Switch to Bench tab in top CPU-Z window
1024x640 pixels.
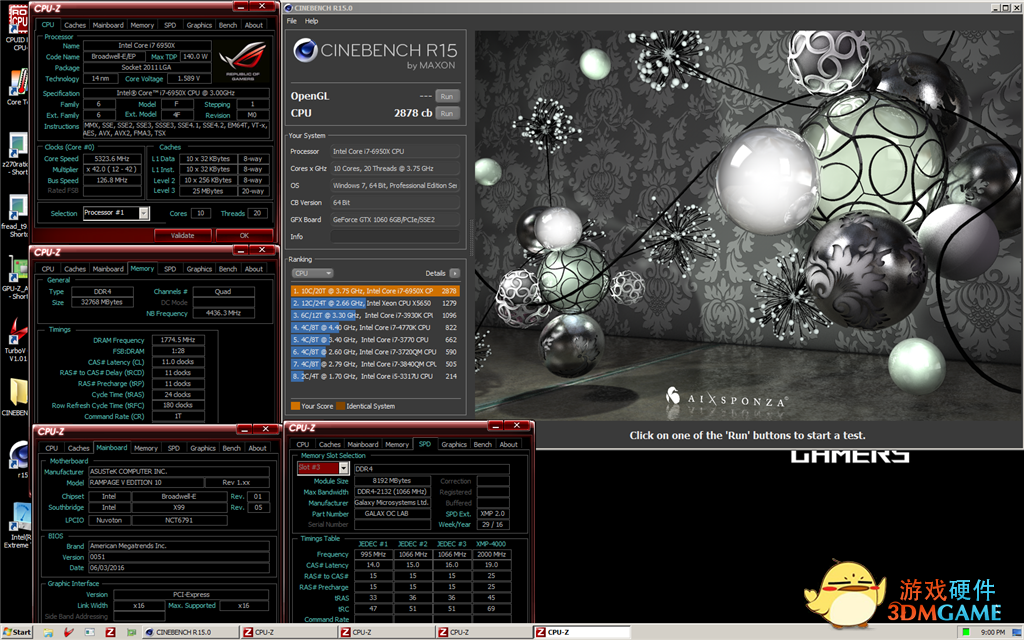click(228, 25)
